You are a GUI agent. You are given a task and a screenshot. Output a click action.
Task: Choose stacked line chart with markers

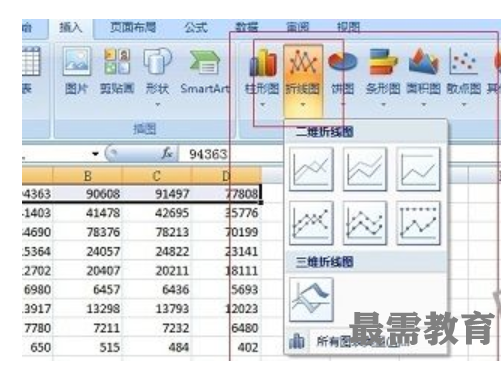pyautogui.click(x=365, y=223)
